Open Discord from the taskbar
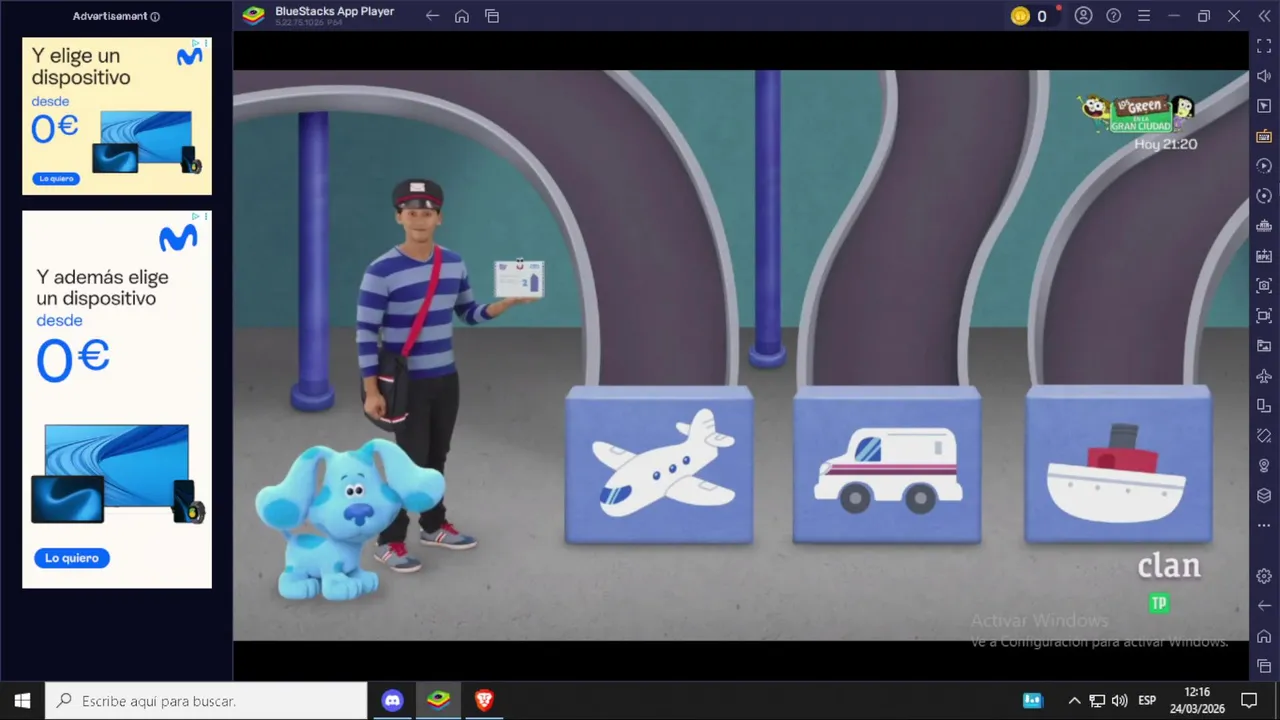Image resolution: width=1280 pixels, height=720 pixels. 392,701
